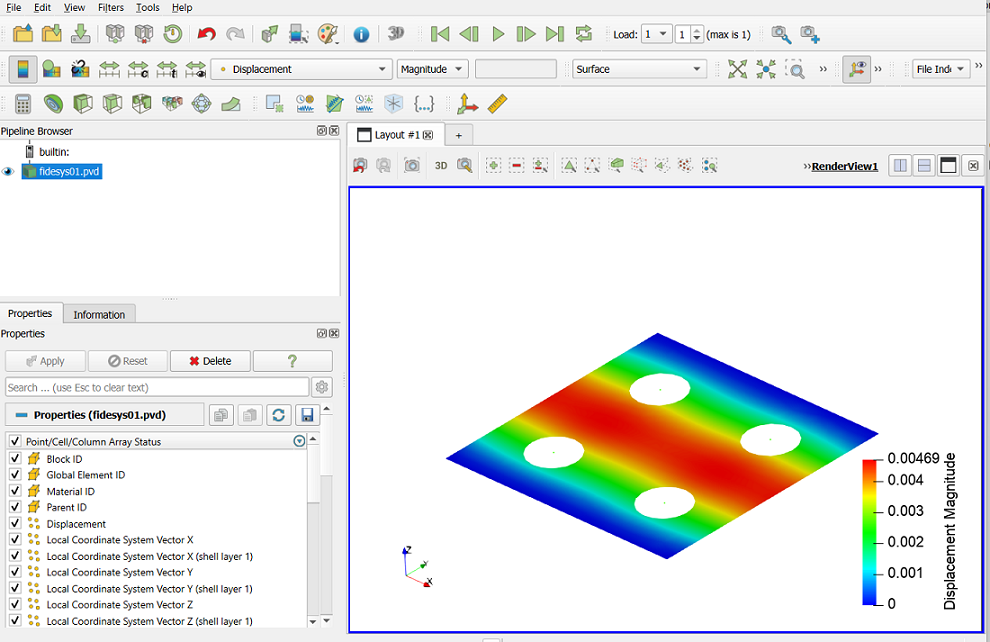Play the animation
This screenshot has width=990, height=642.
point(498,33)
